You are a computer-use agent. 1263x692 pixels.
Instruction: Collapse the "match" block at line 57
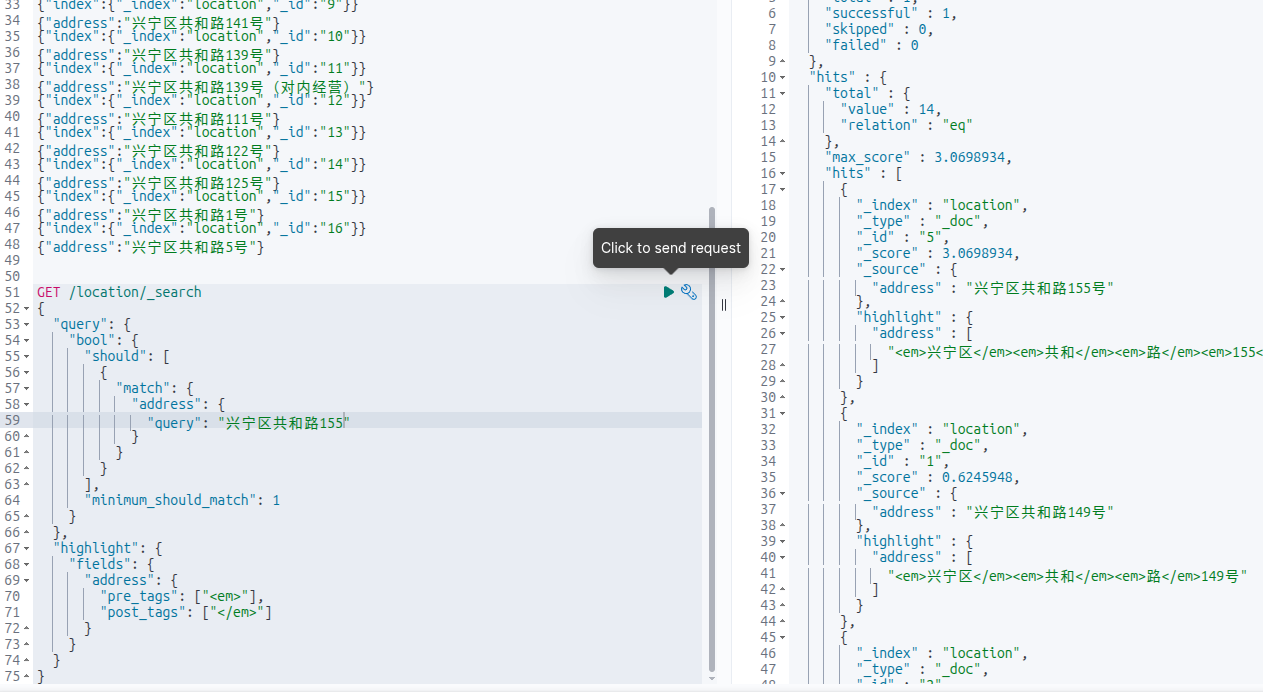click(x=26, y=388)
